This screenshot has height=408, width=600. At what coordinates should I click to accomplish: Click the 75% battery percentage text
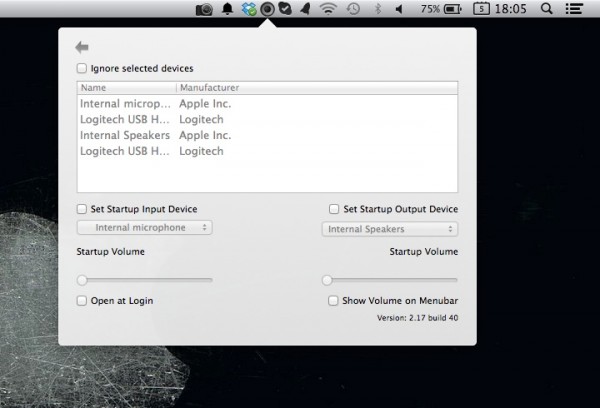click(x=430, y=9)
